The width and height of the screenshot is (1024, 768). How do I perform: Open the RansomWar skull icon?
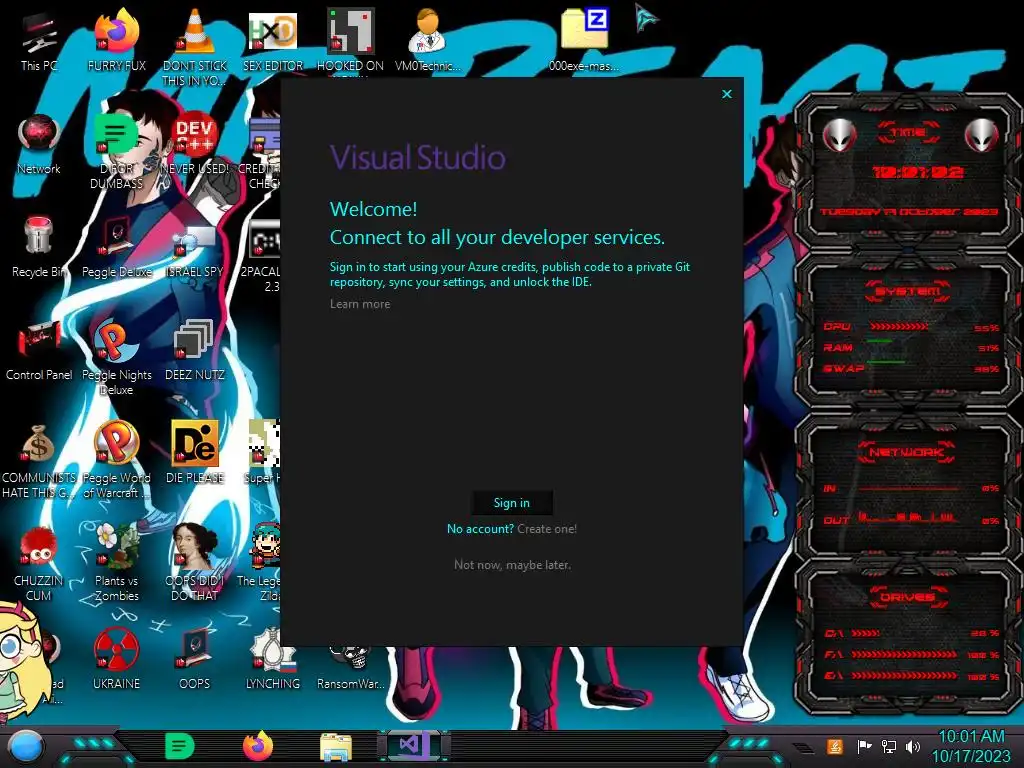pos(351,666)
